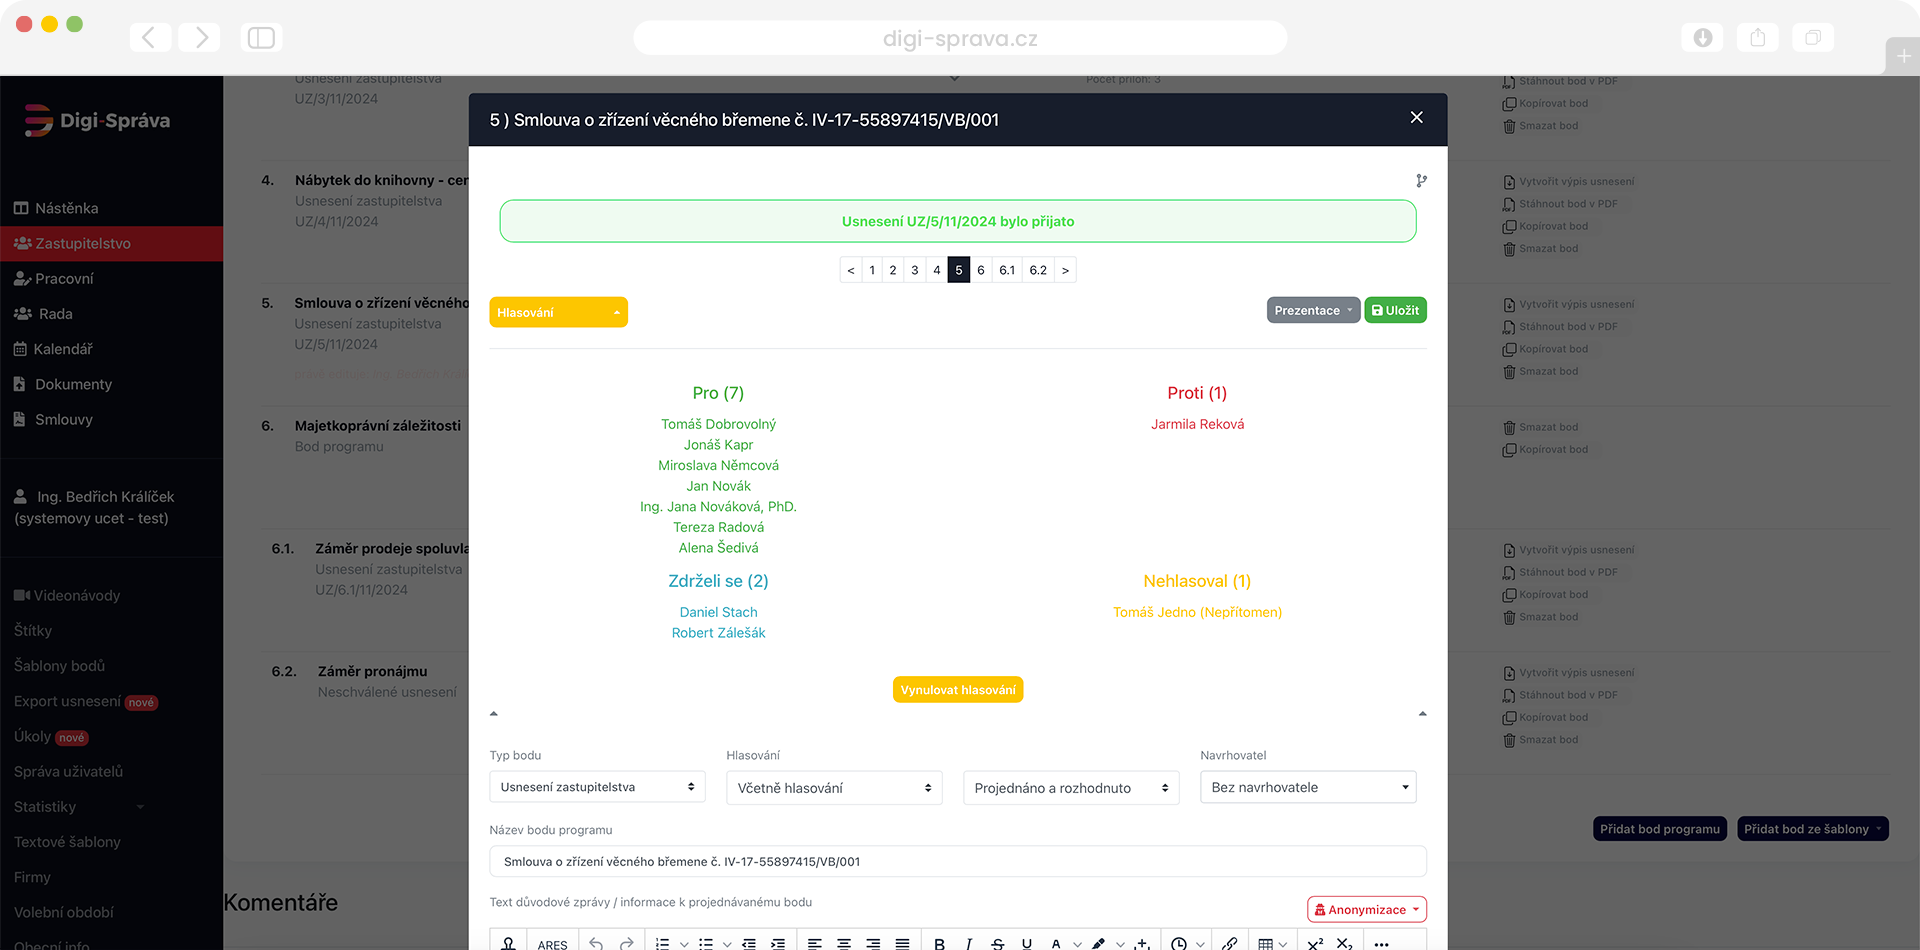Click the branch icon above resolution banner
The height and width of the screenshot is (950, 1920).
[1421, 181]
